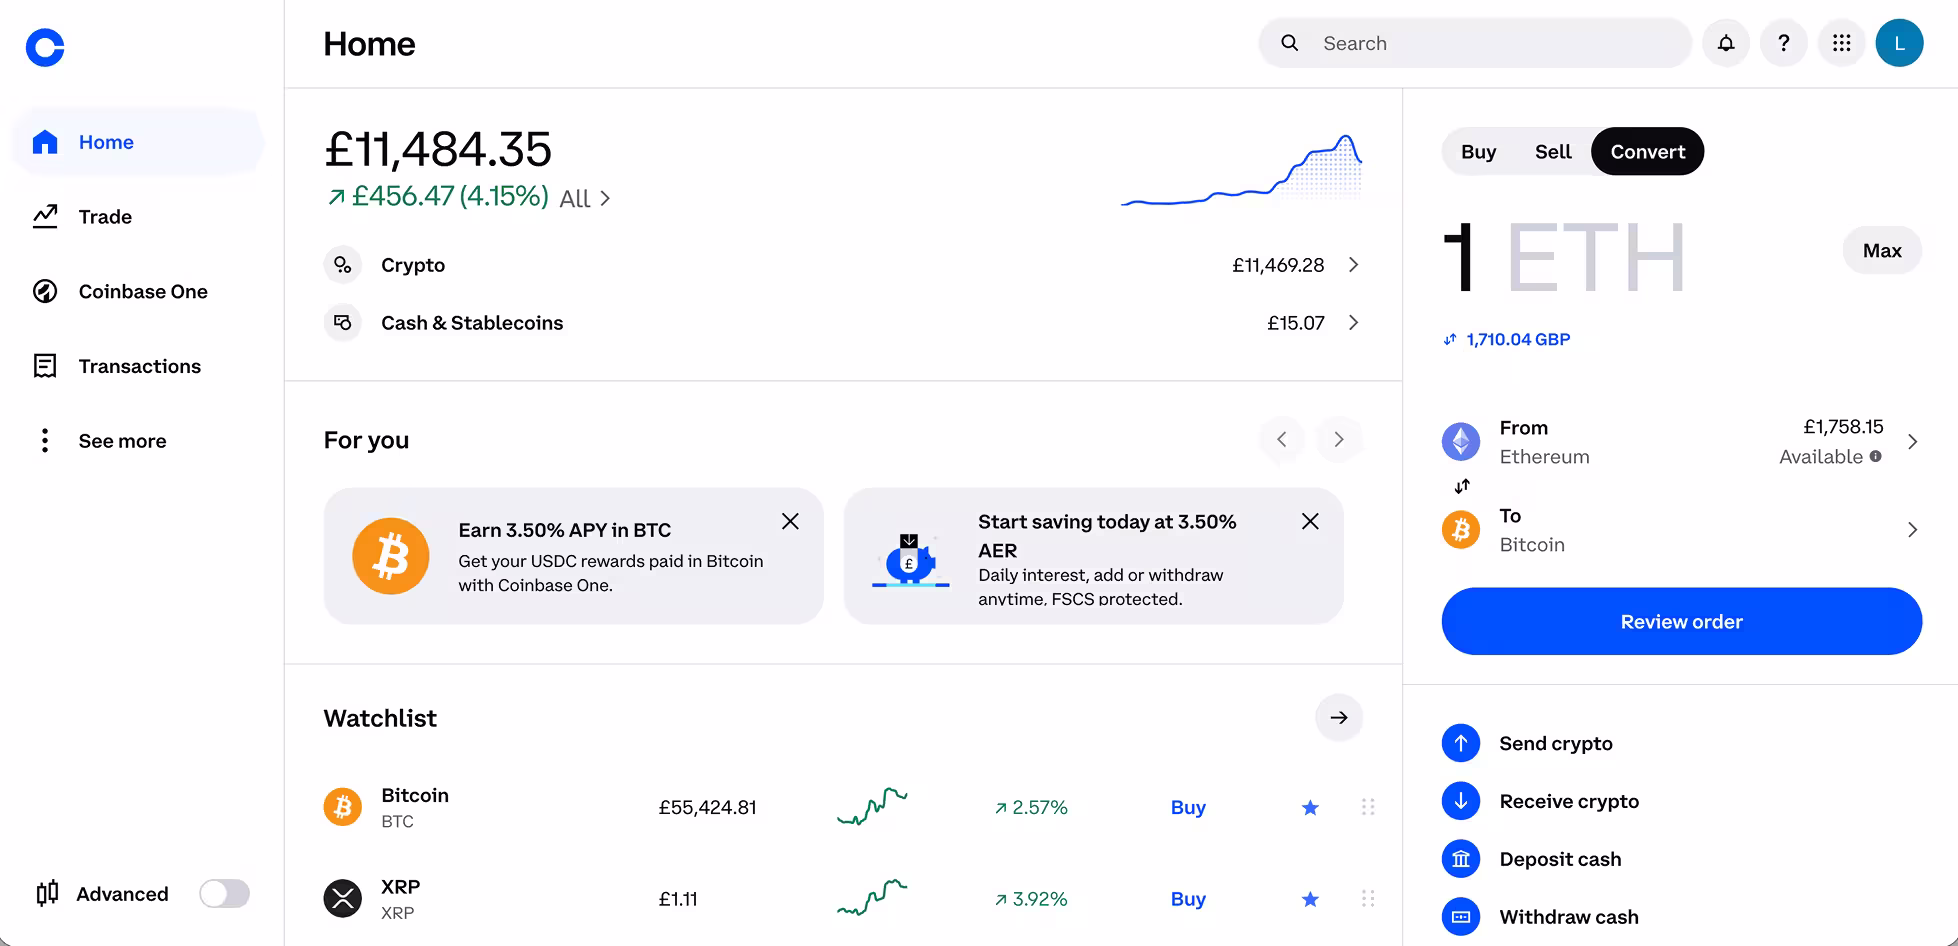
Task: Open the help question mark icon
Action: click(x=1784, y=43)
